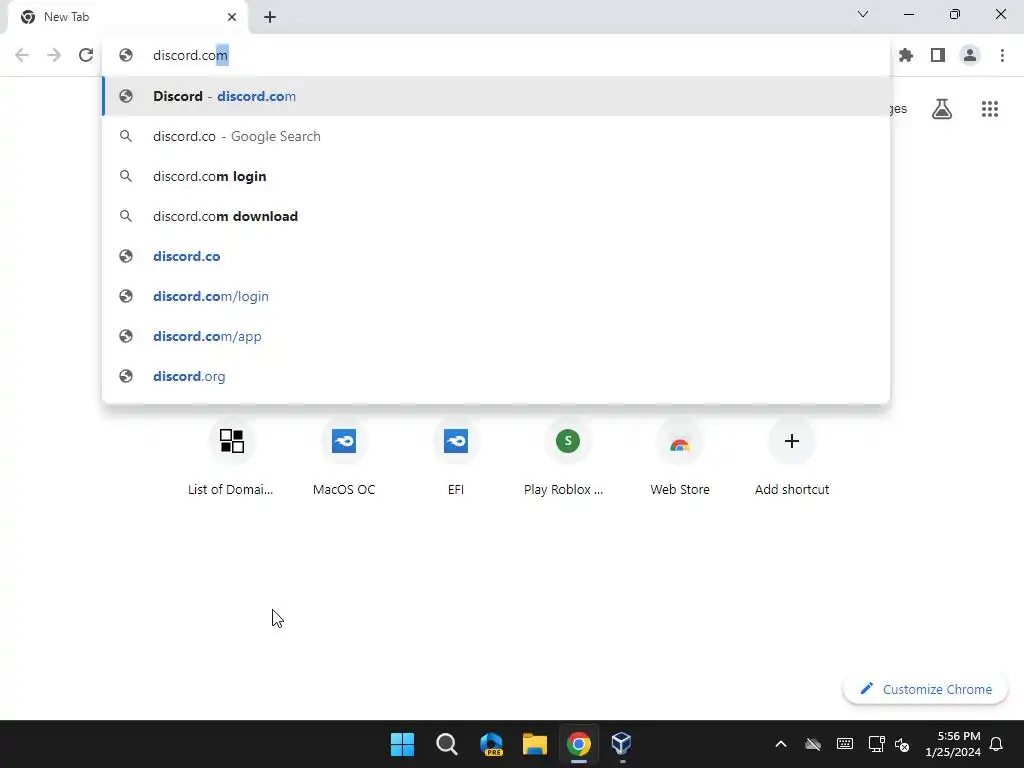Image resolution: width=1024 pixels, height=768 pixels.
Task: Open the Windows Start menu
Action: (402, 744)
